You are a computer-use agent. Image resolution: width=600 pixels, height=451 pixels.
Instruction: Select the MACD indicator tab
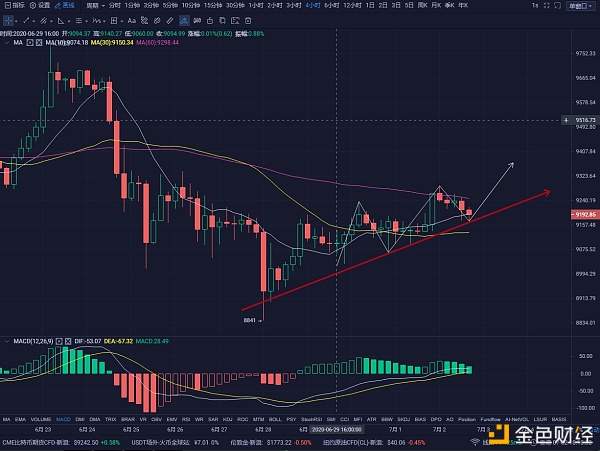click(x=64, y=417)
